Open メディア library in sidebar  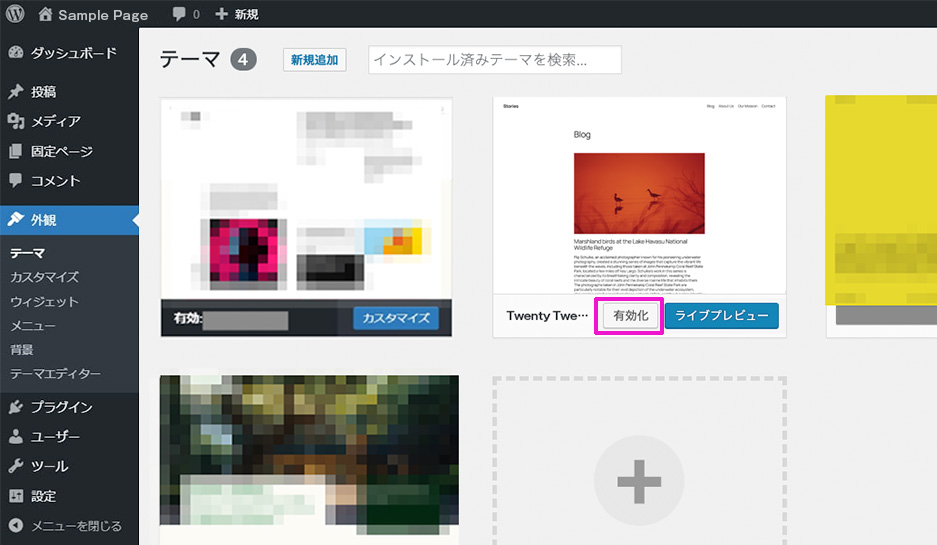55,121
